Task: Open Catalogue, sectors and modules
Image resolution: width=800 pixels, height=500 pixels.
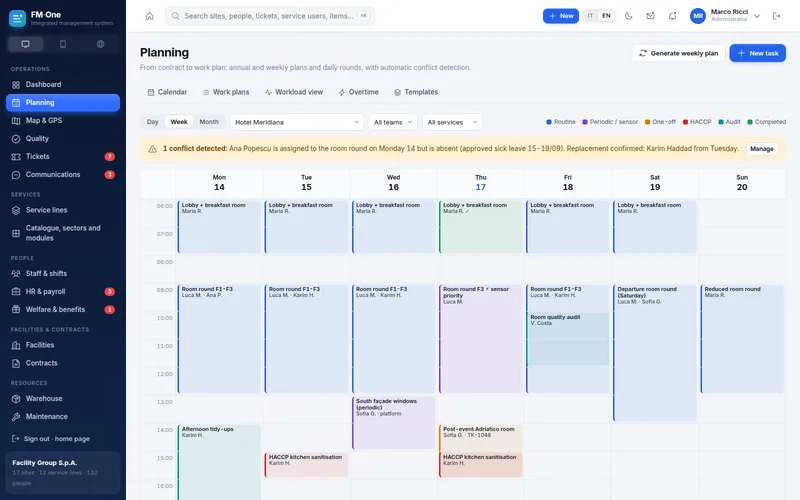Action: (x=63, y=233)
